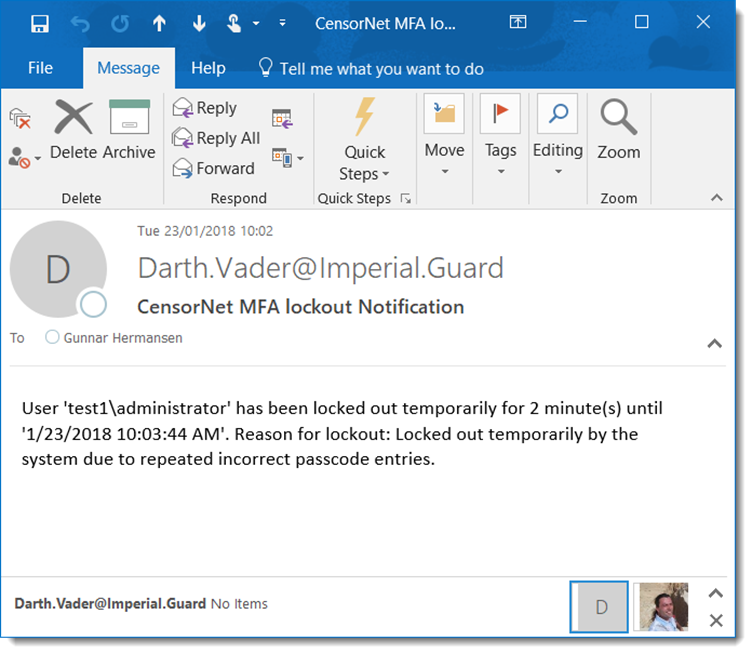Open the File menu tab
Viewport: 752px width, 654px height.
click(x=40, y=68)
